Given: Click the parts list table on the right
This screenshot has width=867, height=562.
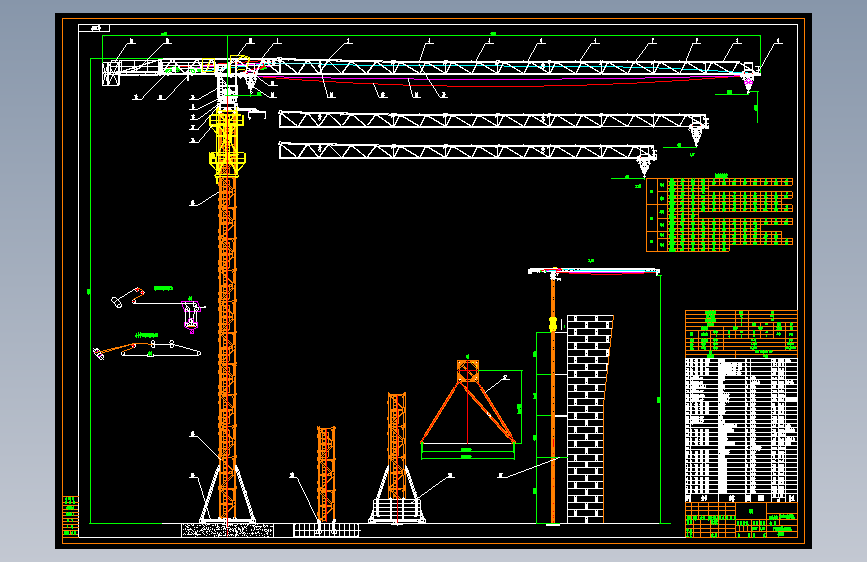Looking at the screenshot, I should click(741, 429).
